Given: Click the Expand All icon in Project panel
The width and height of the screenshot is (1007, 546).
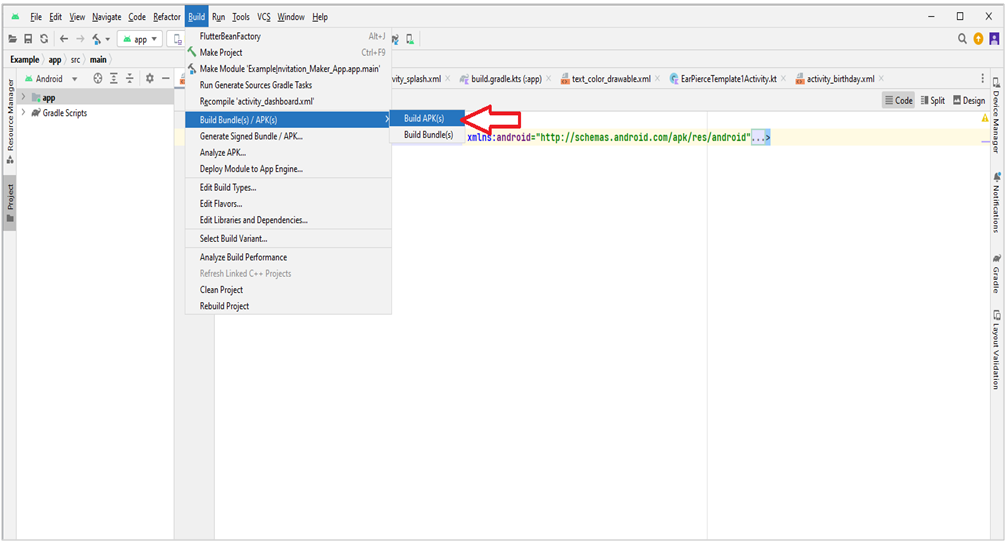Looking at the screenshot, I should tap(114, 78).
